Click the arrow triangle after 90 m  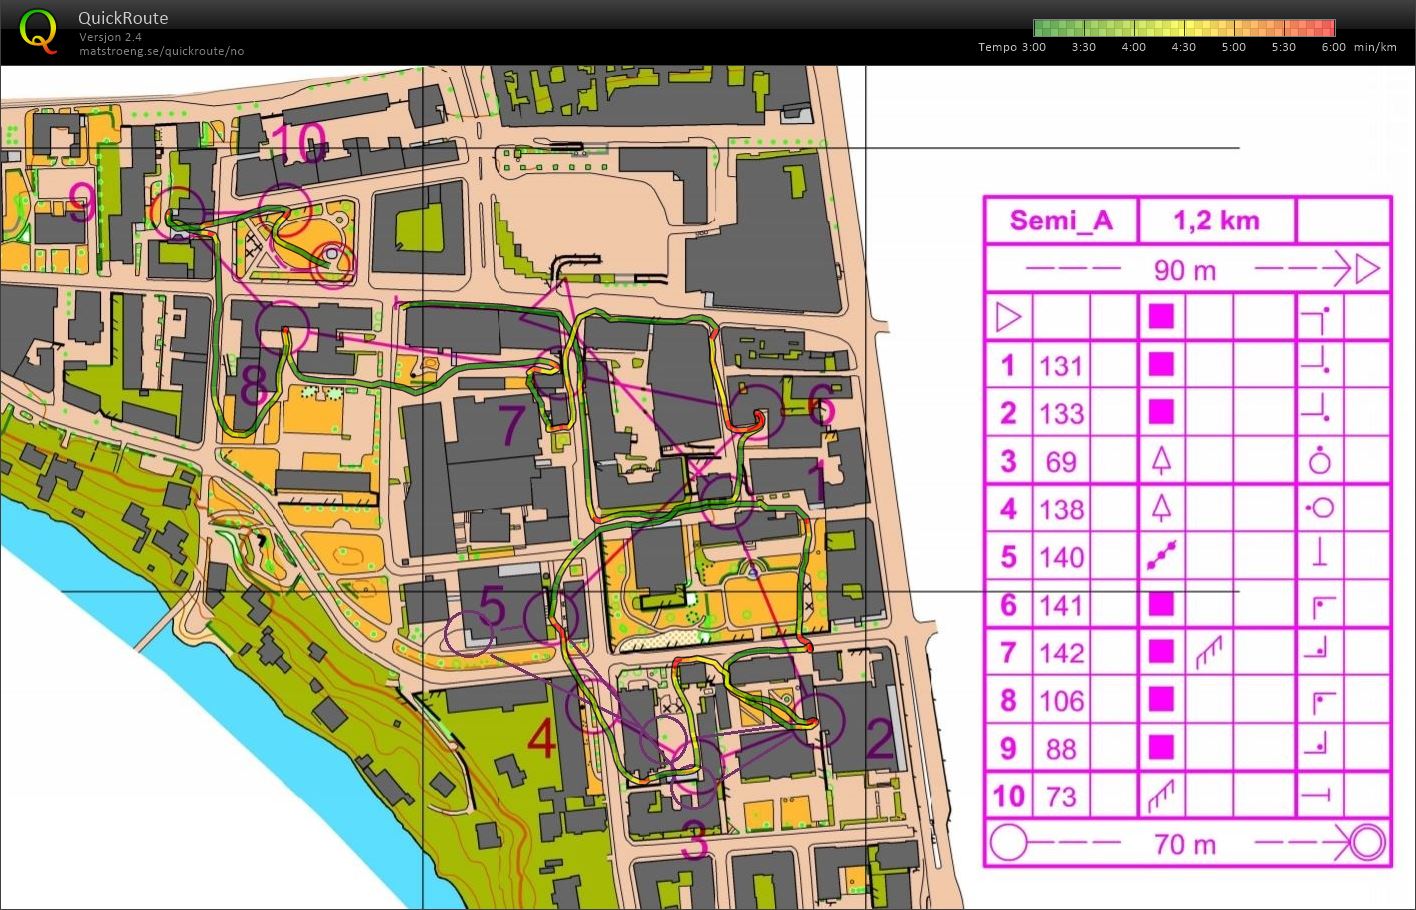point(1367,269)
